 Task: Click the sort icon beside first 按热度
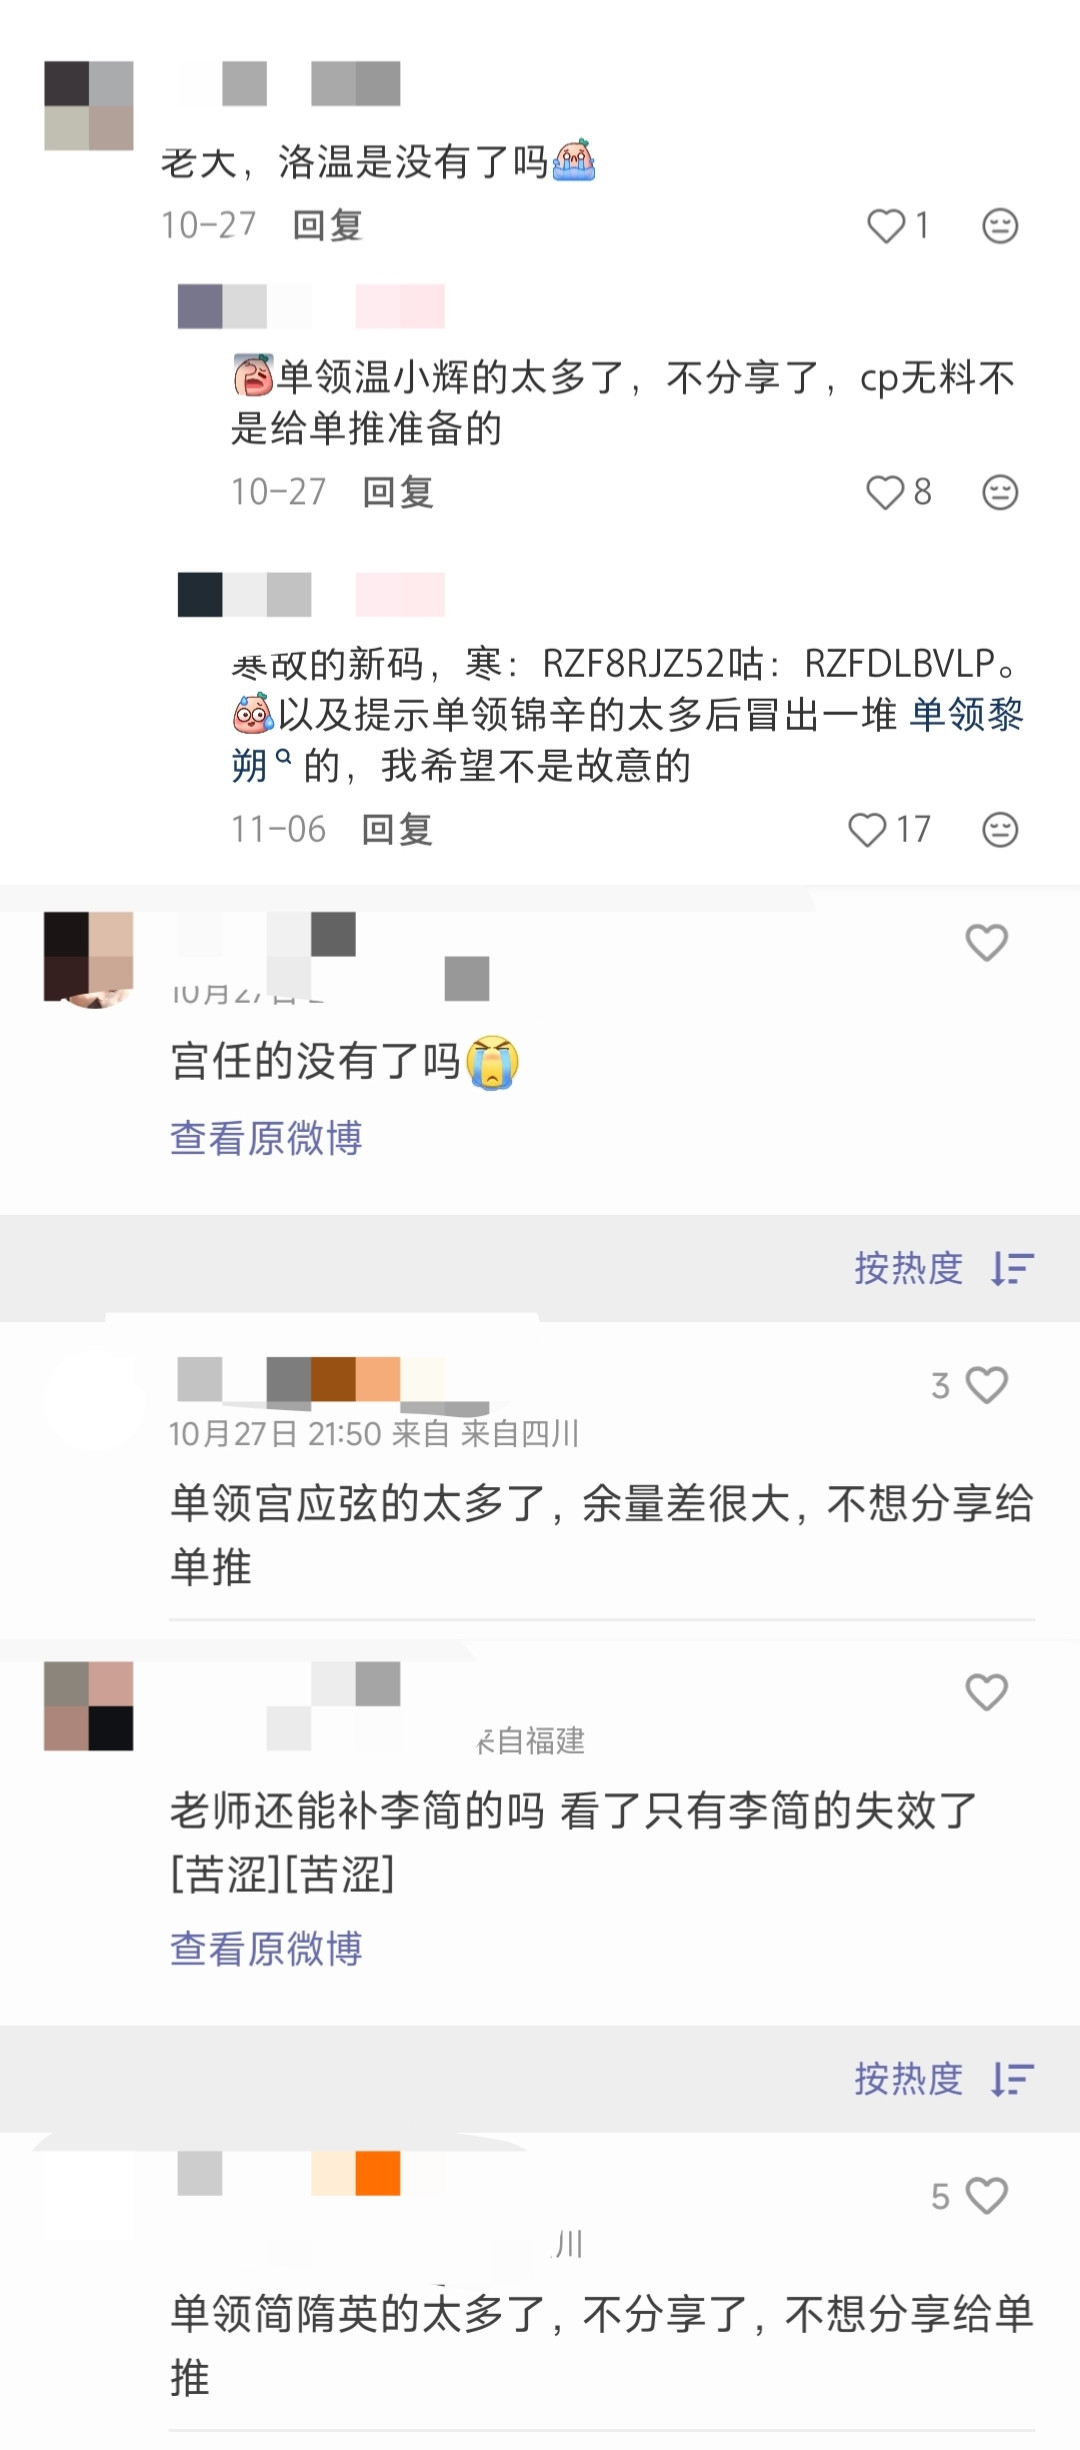[x=1012, y=1268]
